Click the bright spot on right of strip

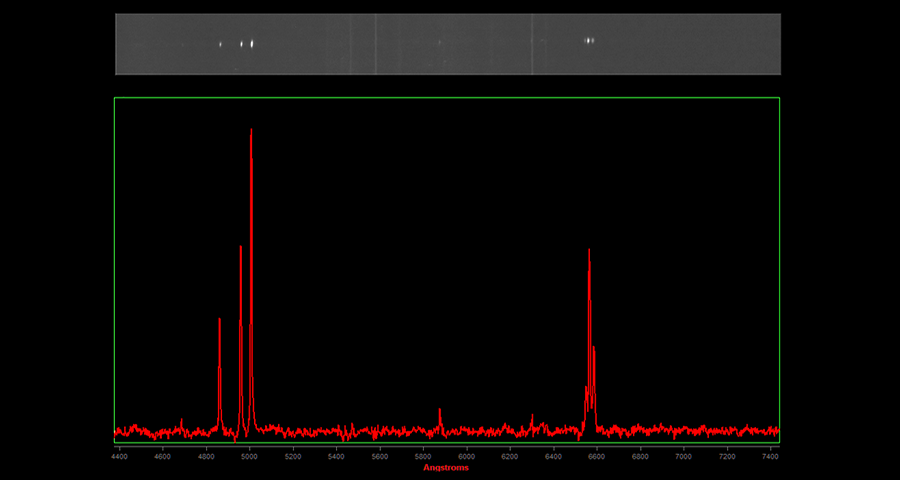click(589, 41)
